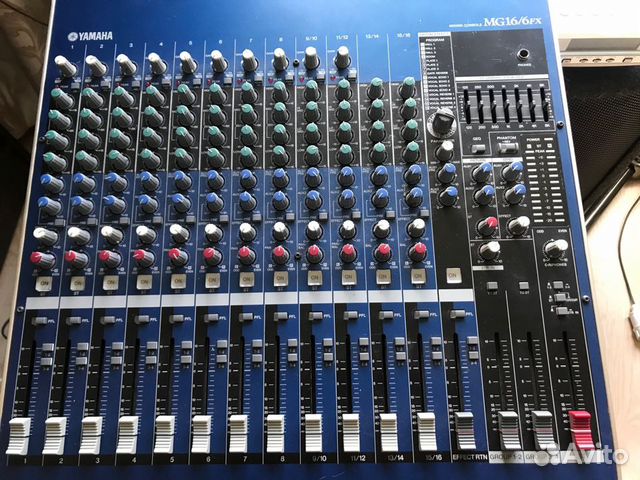Turn the channel 3 gain knob
The image size is (640, 480).
coord(126,64)
